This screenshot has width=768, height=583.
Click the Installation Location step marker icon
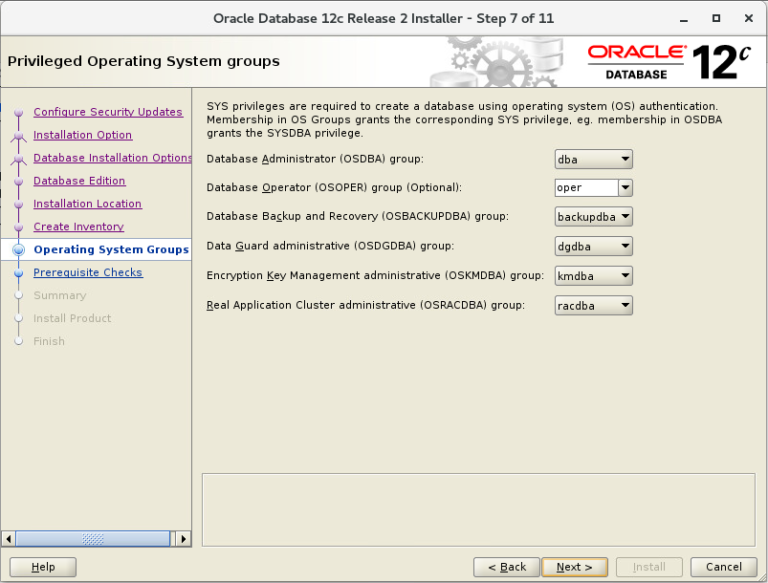pos(19,204)
